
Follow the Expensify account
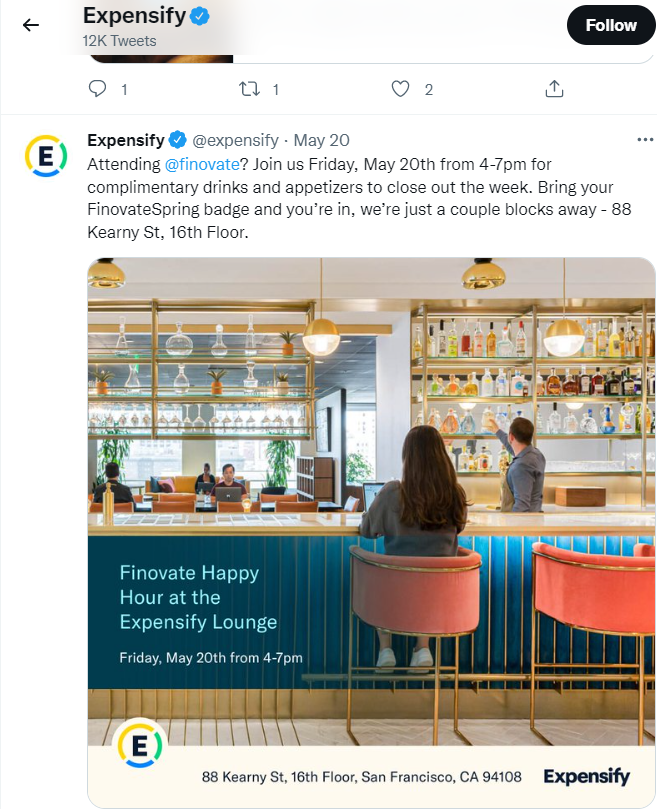[x=611, y=25]
